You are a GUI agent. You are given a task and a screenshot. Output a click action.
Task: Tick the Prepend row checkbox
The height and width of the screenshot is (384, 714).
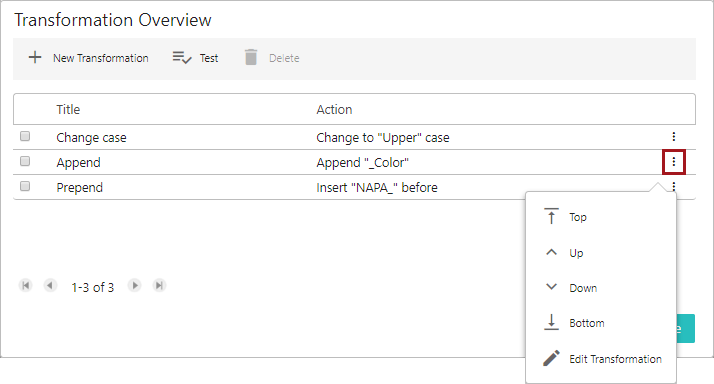pos(25,186)
